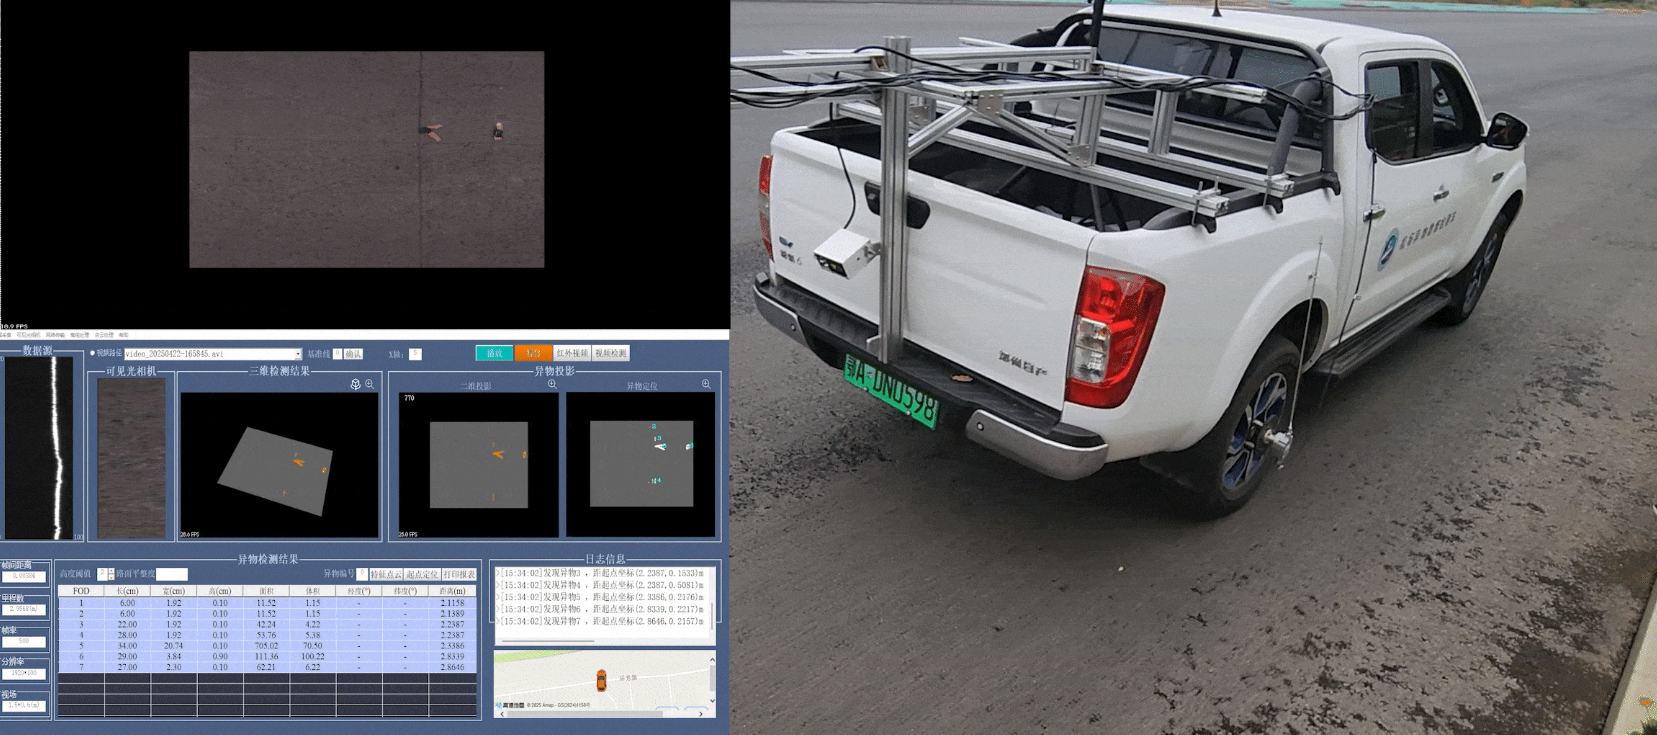Screen dimensions: 1657x735
Task: Click the zoom magnifier in 三维检测结果 panel
Action: (x=370, y=384)
